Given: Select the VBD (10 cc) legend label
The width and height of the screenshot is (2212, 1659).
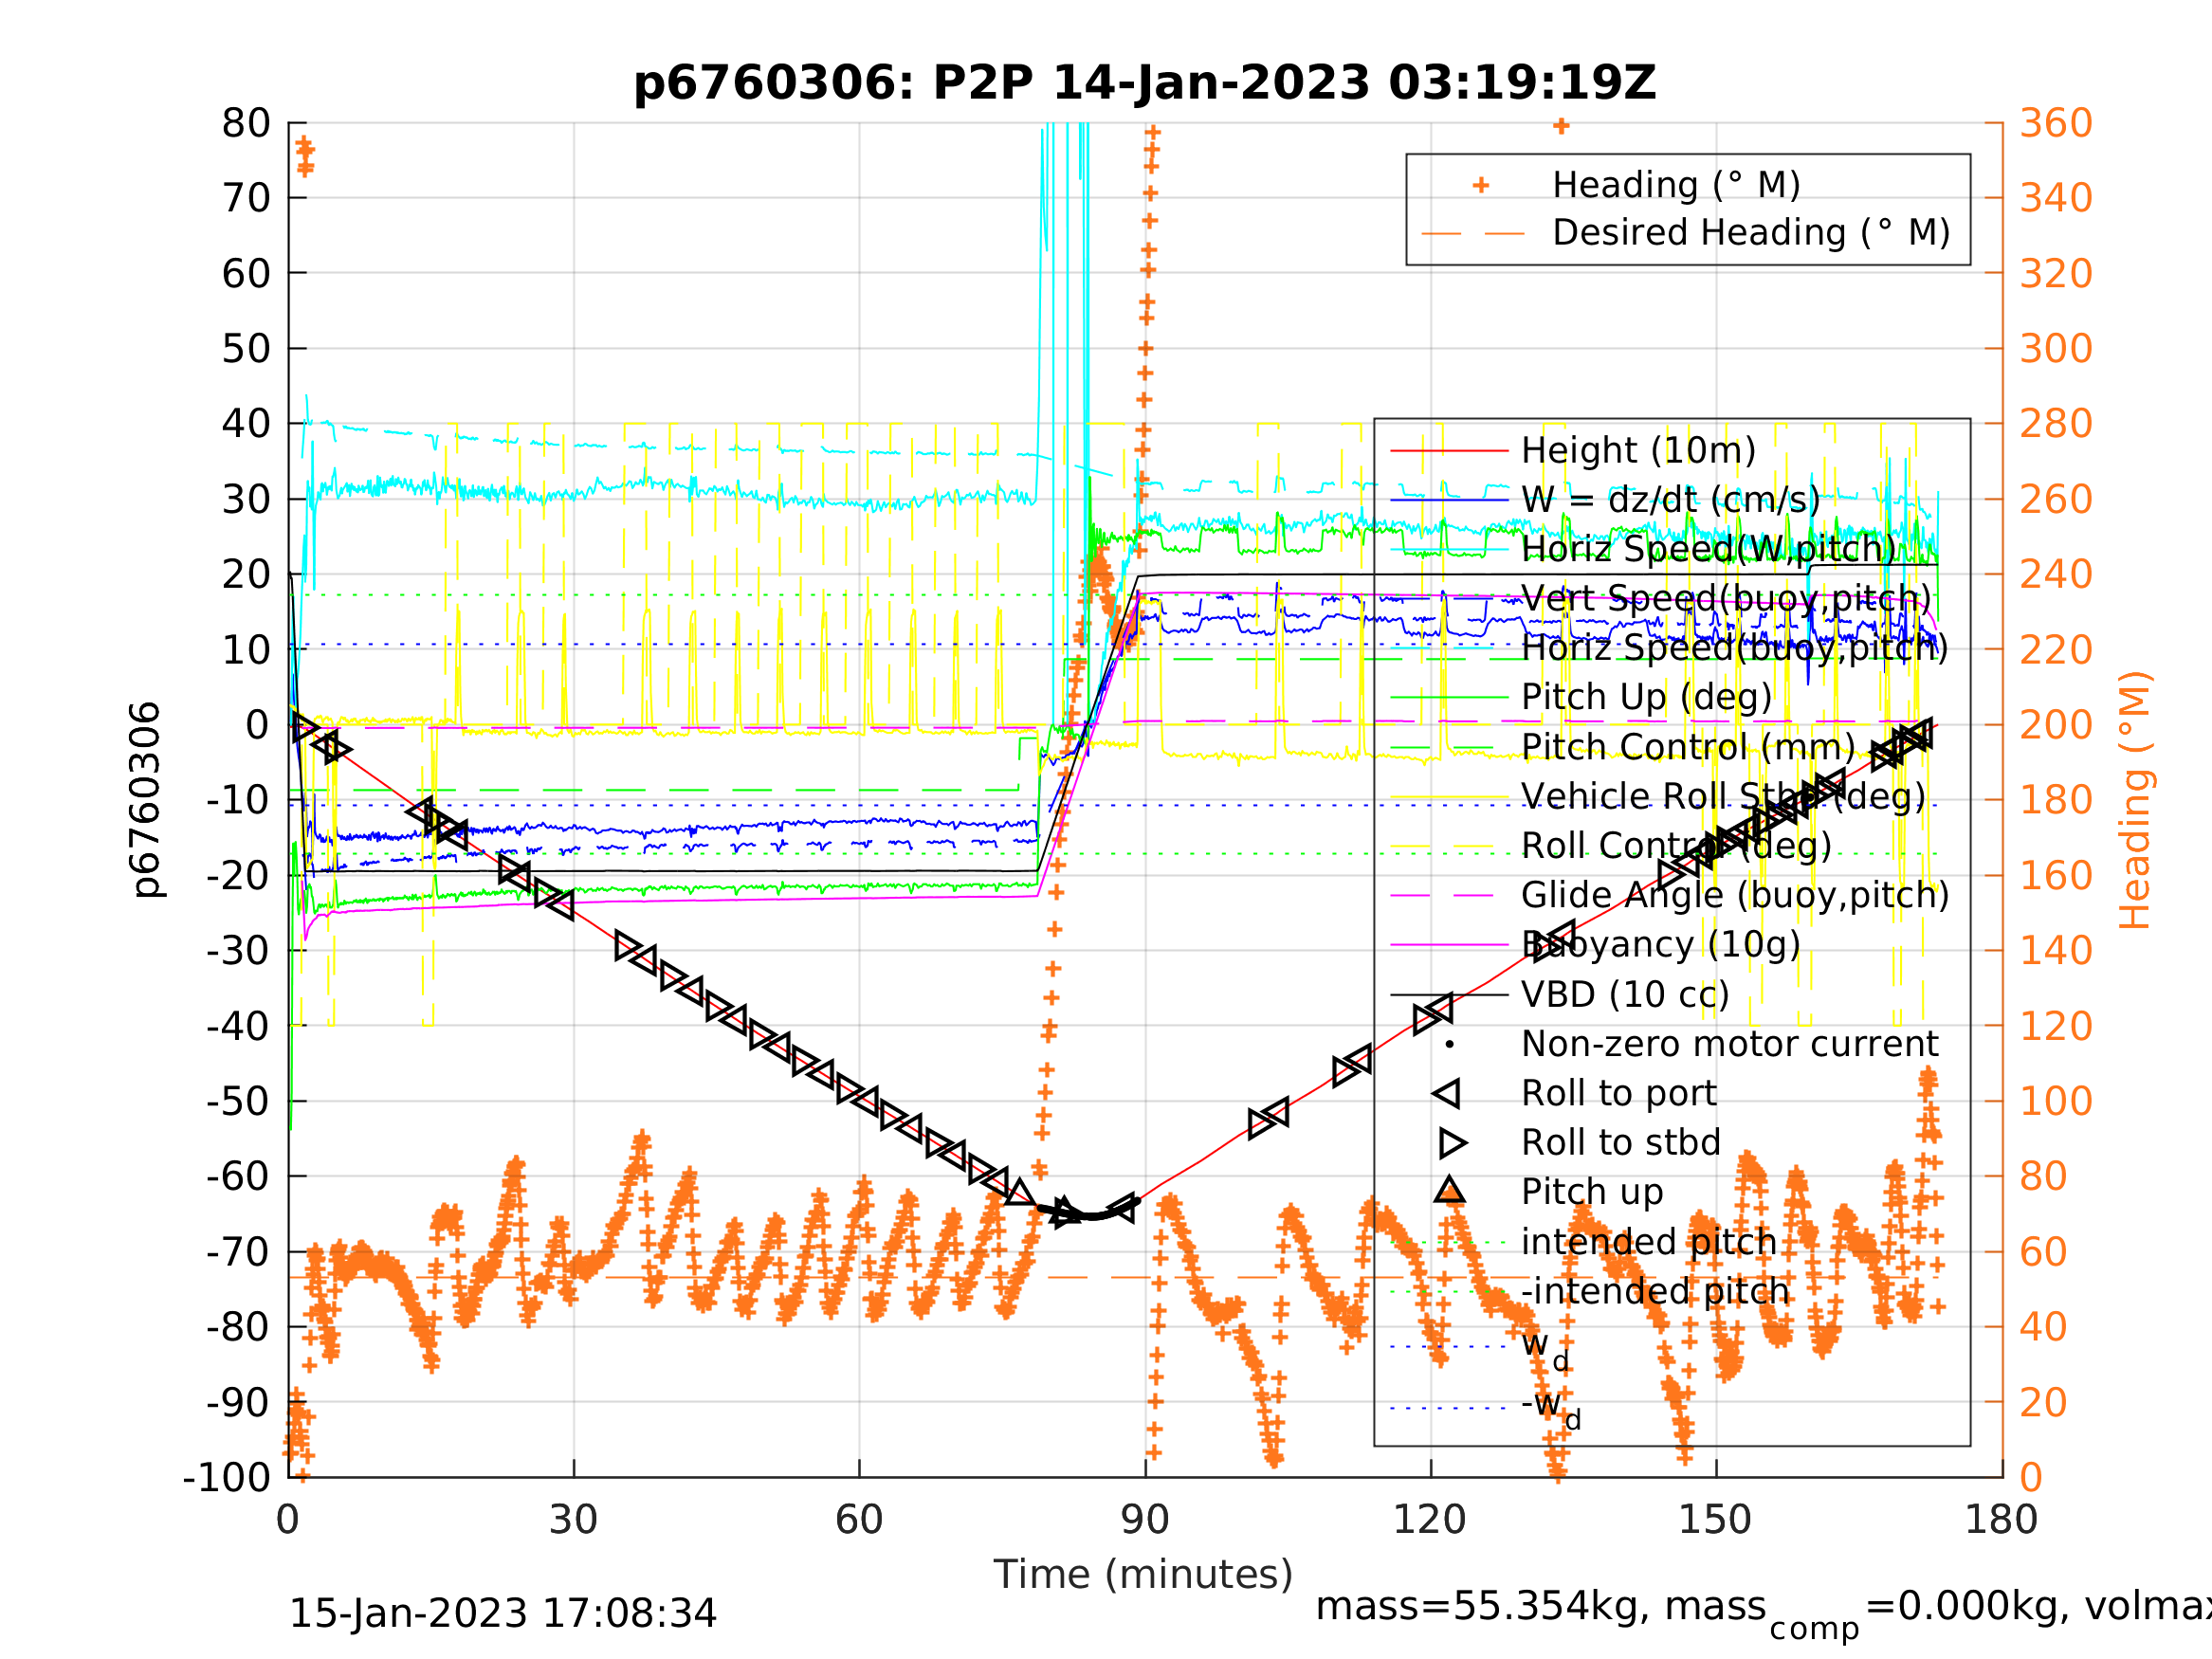Looking at the screenshot, I should coord(1625,995).
